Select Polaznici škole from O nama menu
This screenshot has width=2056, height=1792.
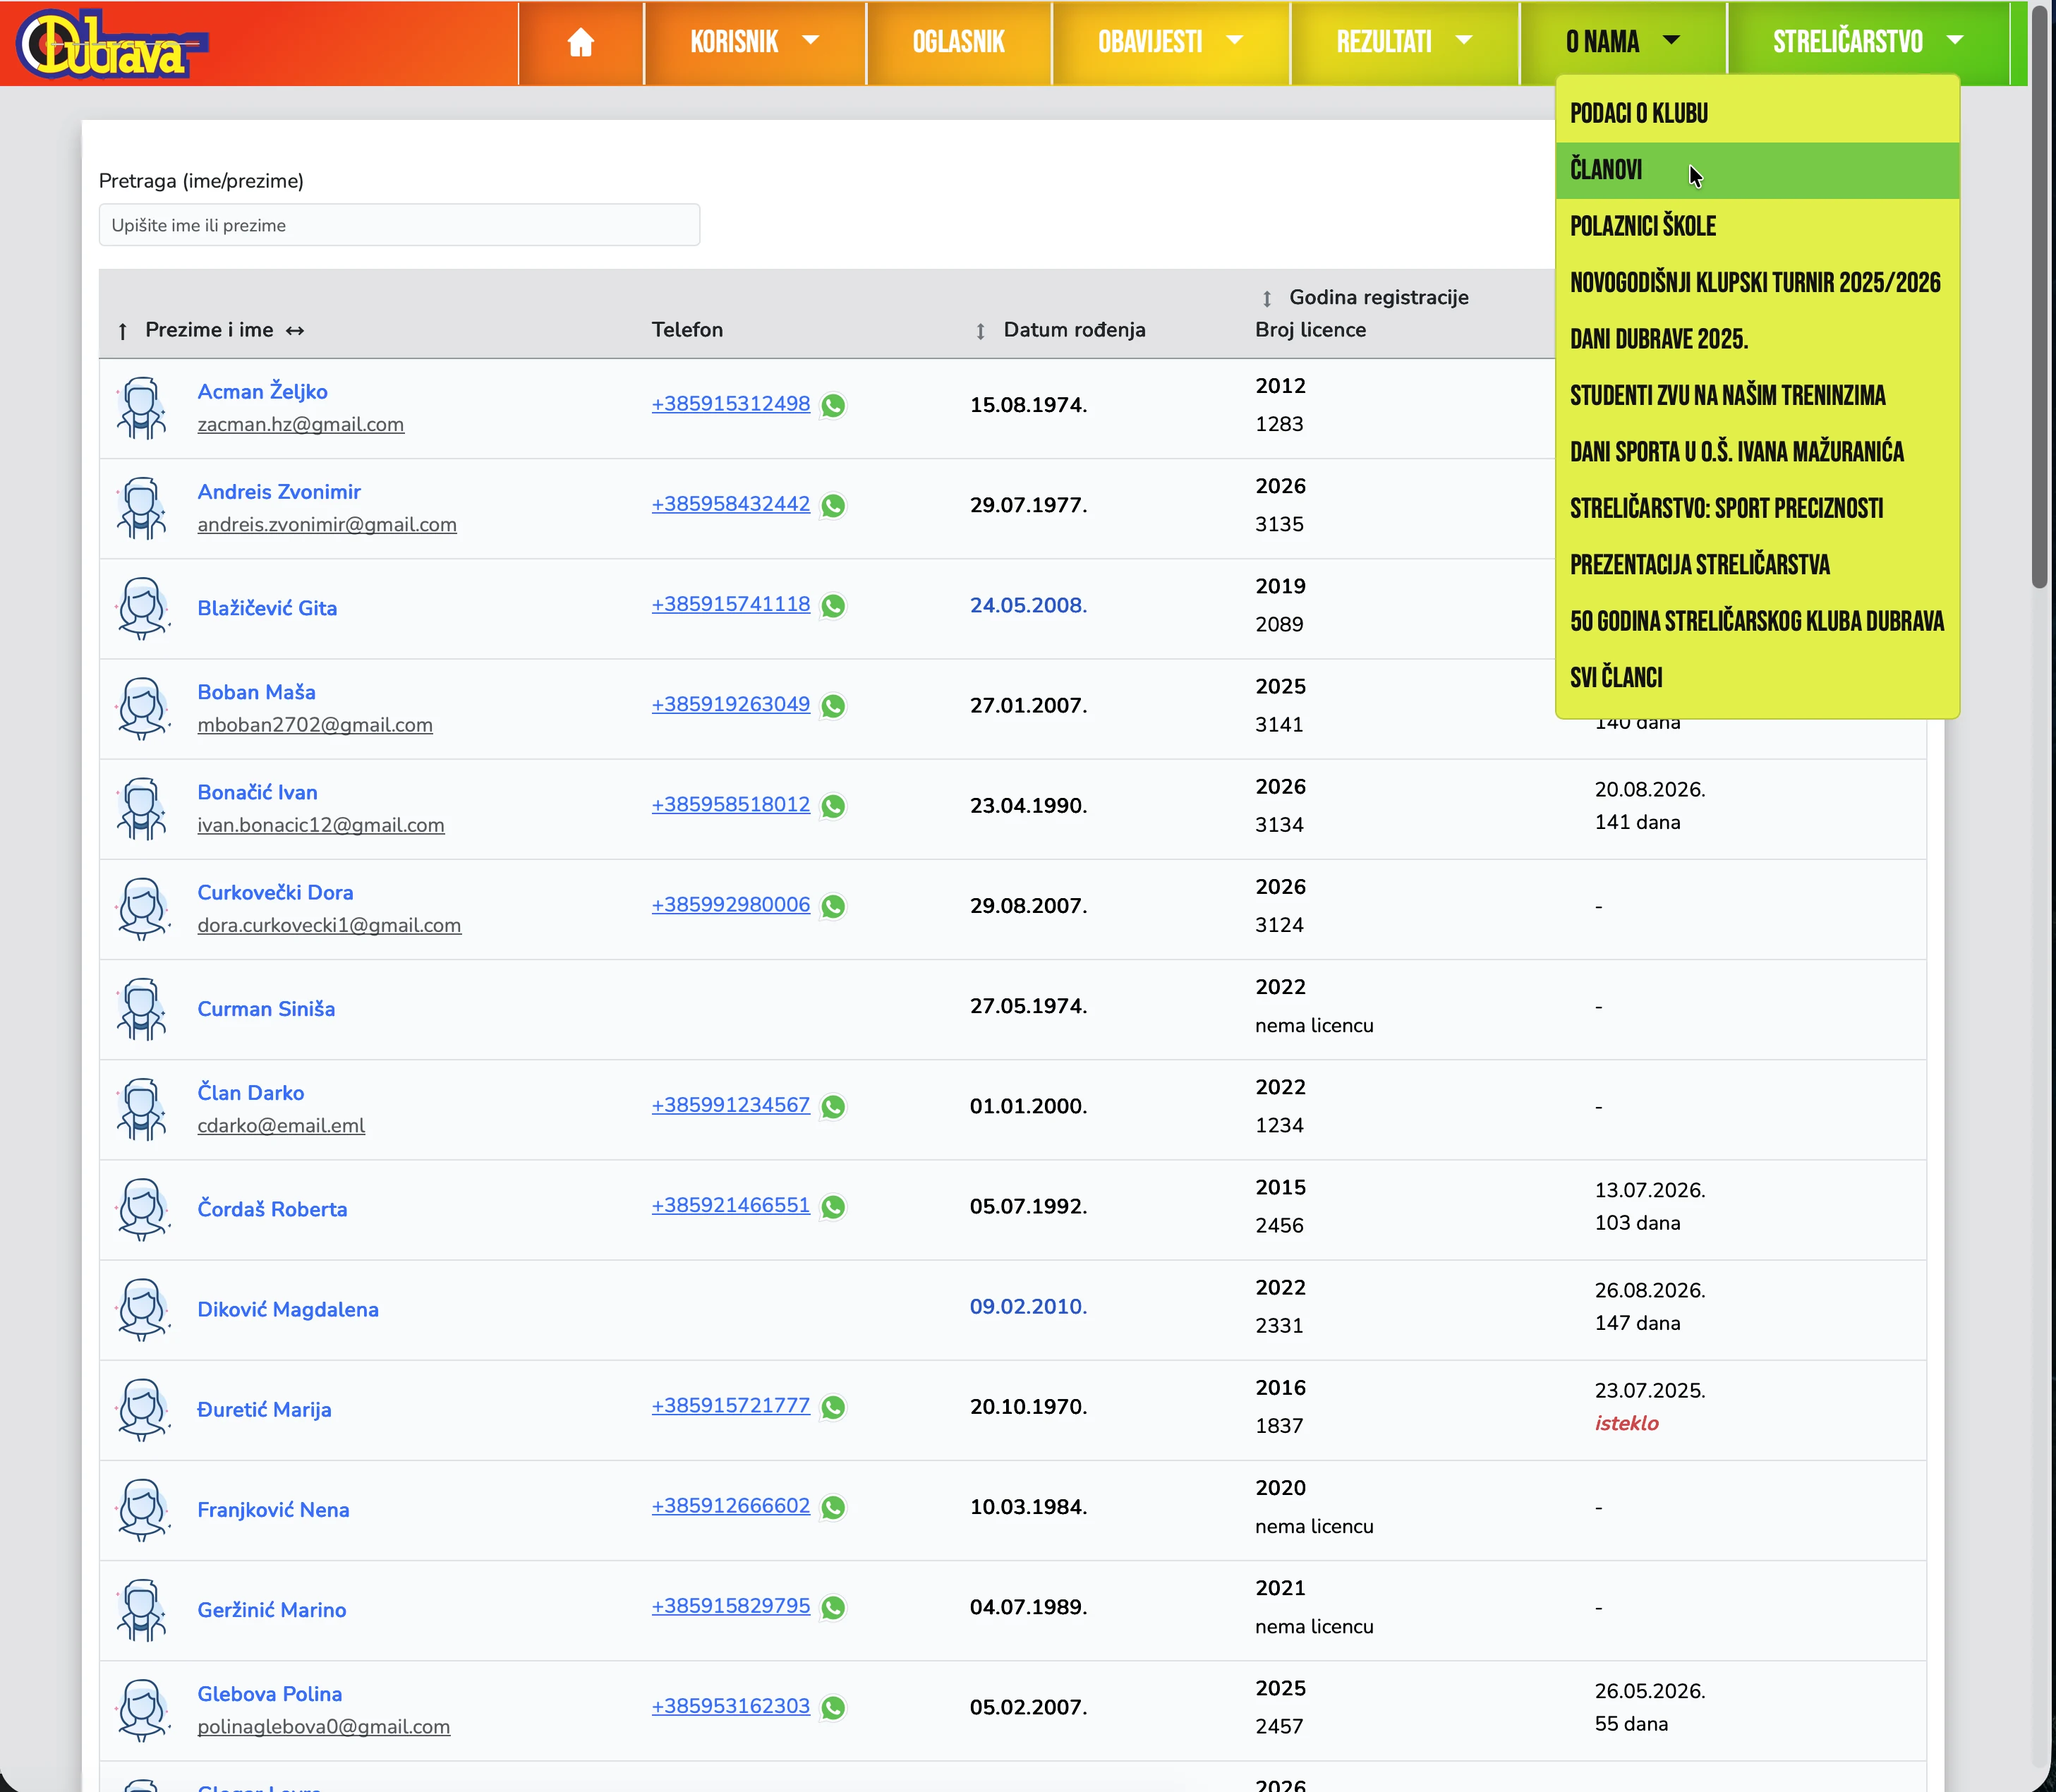[1642, 226]
